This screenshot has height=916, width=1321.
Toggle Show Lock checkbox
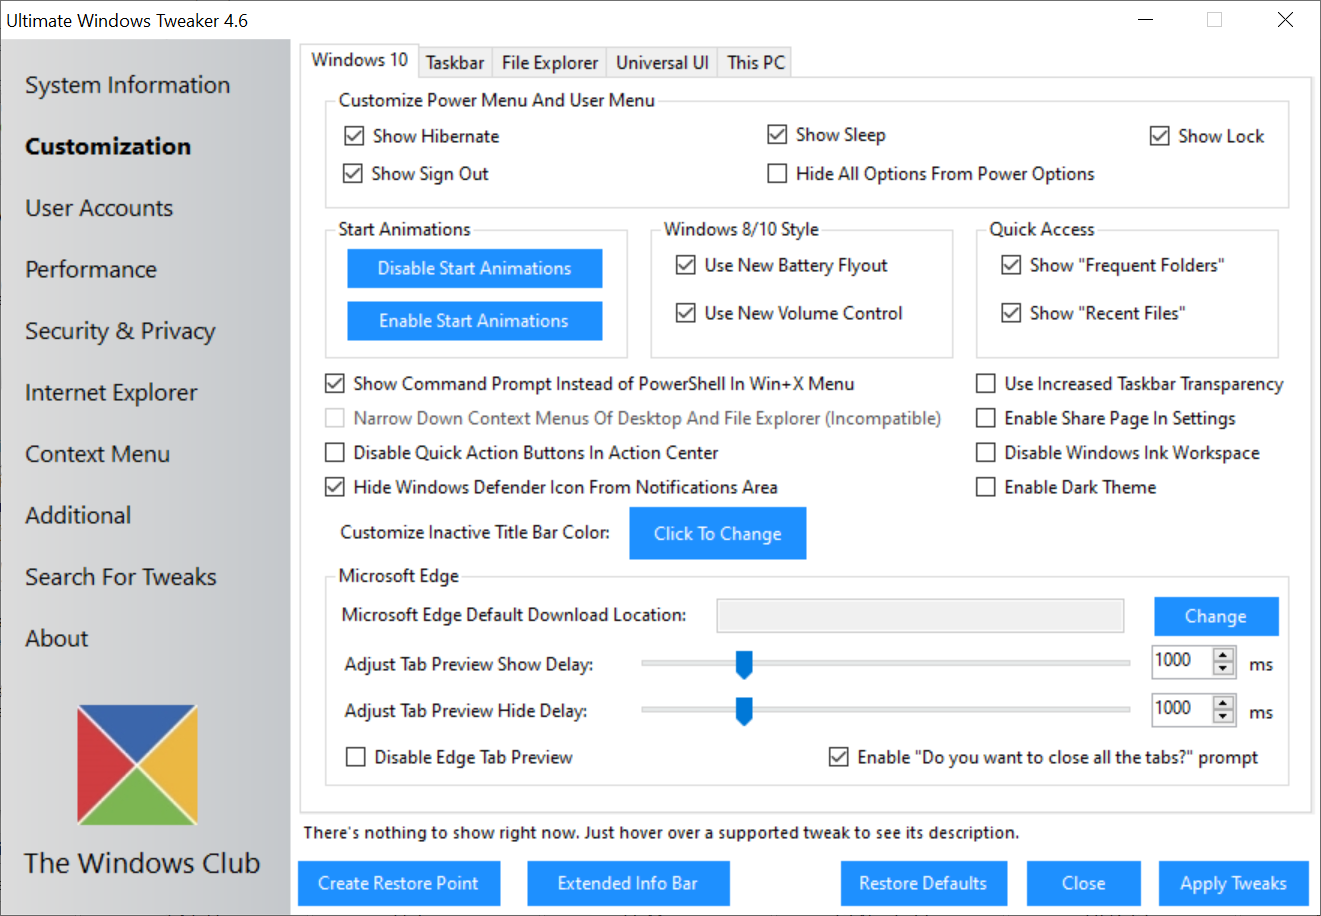tap(1159, 136)
